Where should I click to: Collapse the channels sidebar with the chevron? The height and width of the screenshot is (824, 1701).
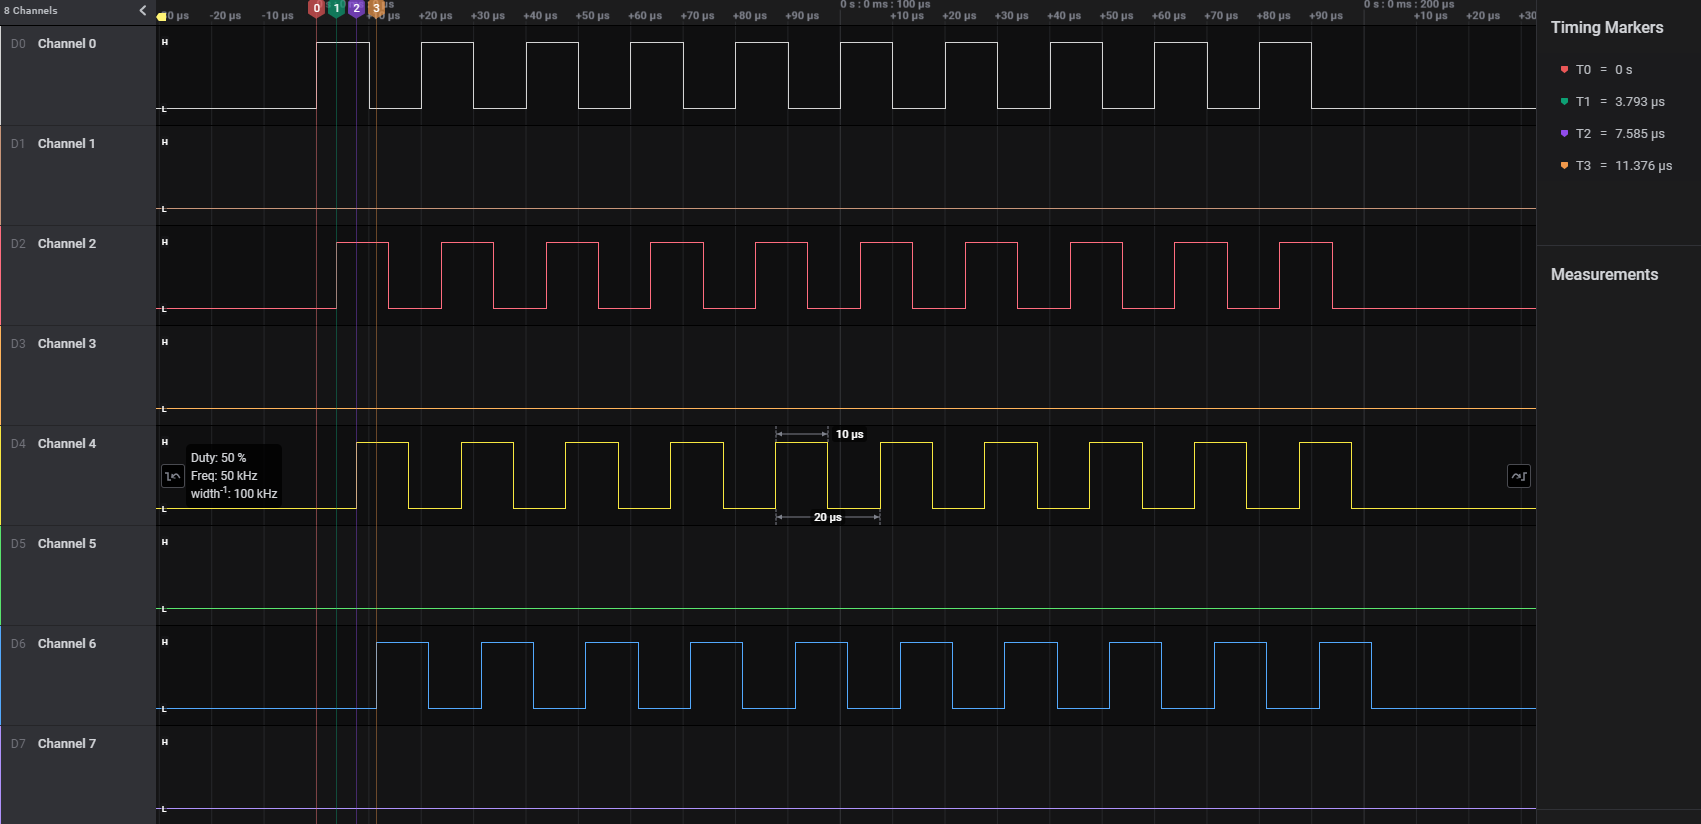142,10
